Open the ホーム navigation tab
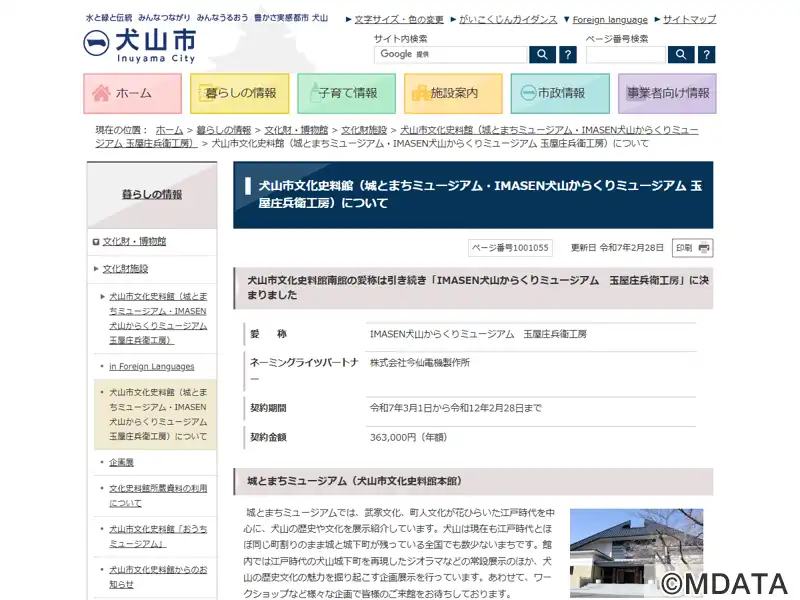The height and width of the screenshot is (600, 800). [x=132, y=93]
